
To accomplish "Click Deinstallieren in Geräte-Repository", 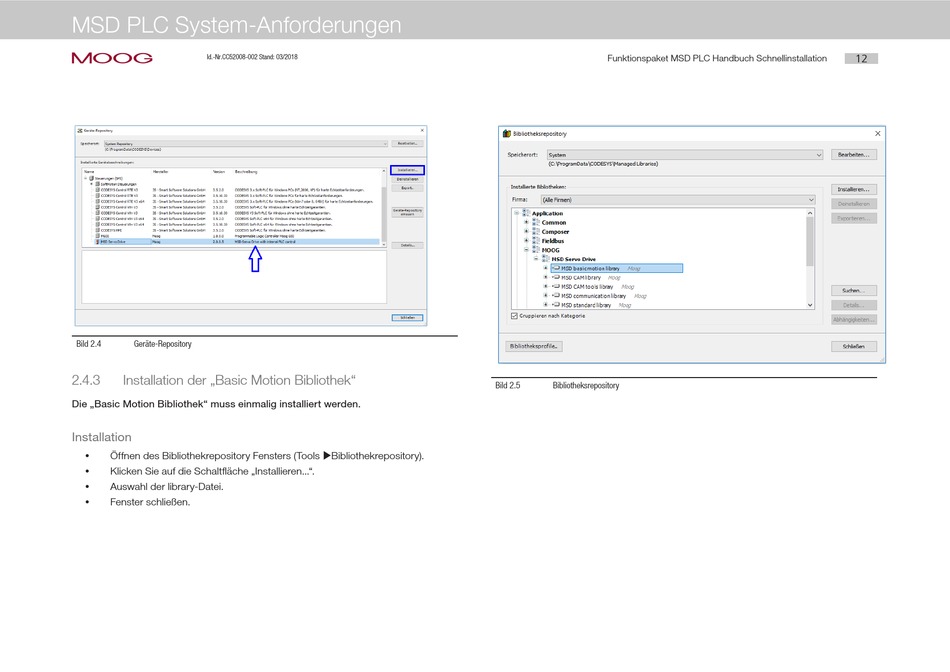I will point(407,179).
